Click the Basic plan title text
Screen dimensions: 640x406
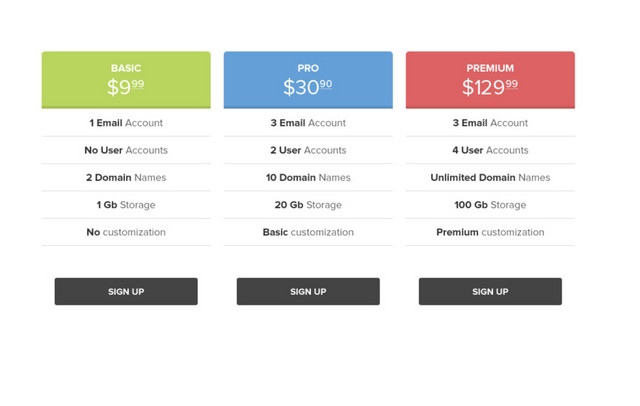126,68
